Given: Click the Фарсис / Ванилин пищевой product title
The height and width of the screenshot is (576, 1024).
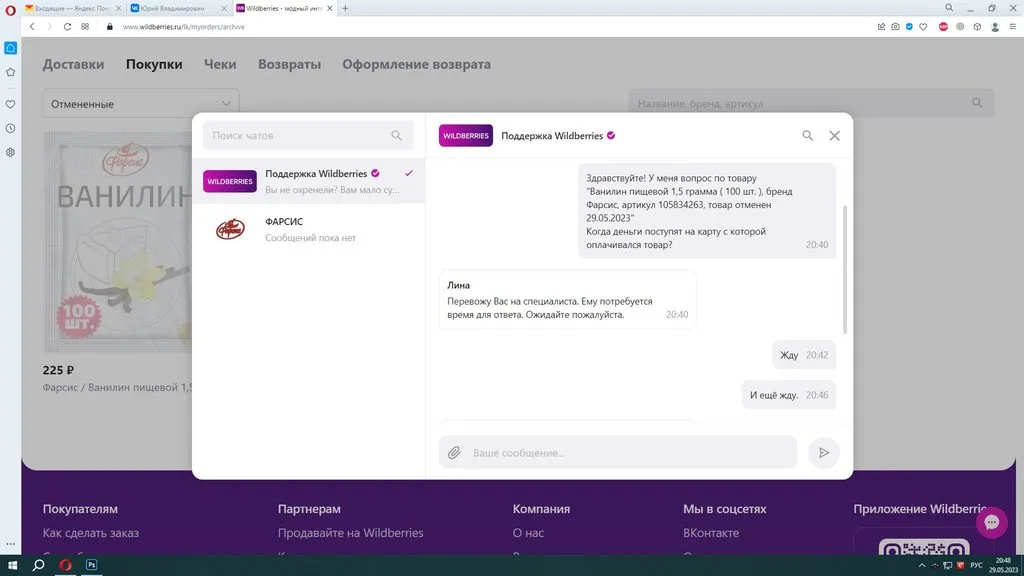Looking at the screenshot, I should pyautogui.click(x=118, y=387).
